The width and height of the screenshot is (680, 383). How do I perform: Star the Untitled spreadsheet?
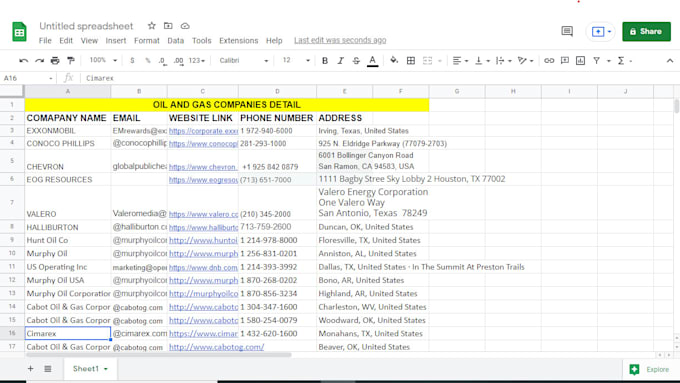151,26
